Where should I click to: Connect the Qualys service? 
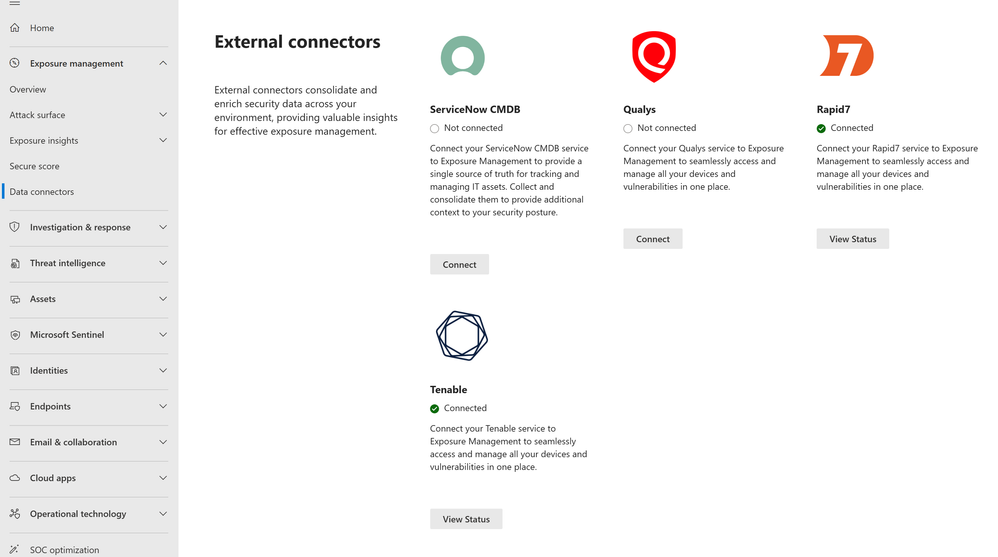tap(652, 239)
